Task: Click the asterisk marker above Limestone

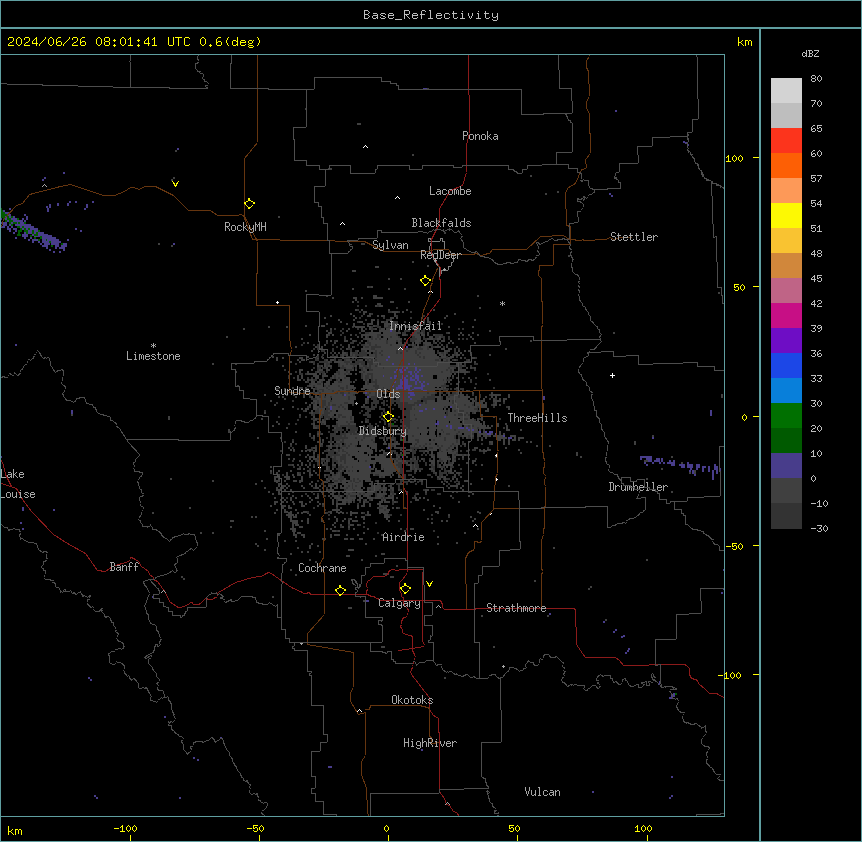Action: (153, 346)
